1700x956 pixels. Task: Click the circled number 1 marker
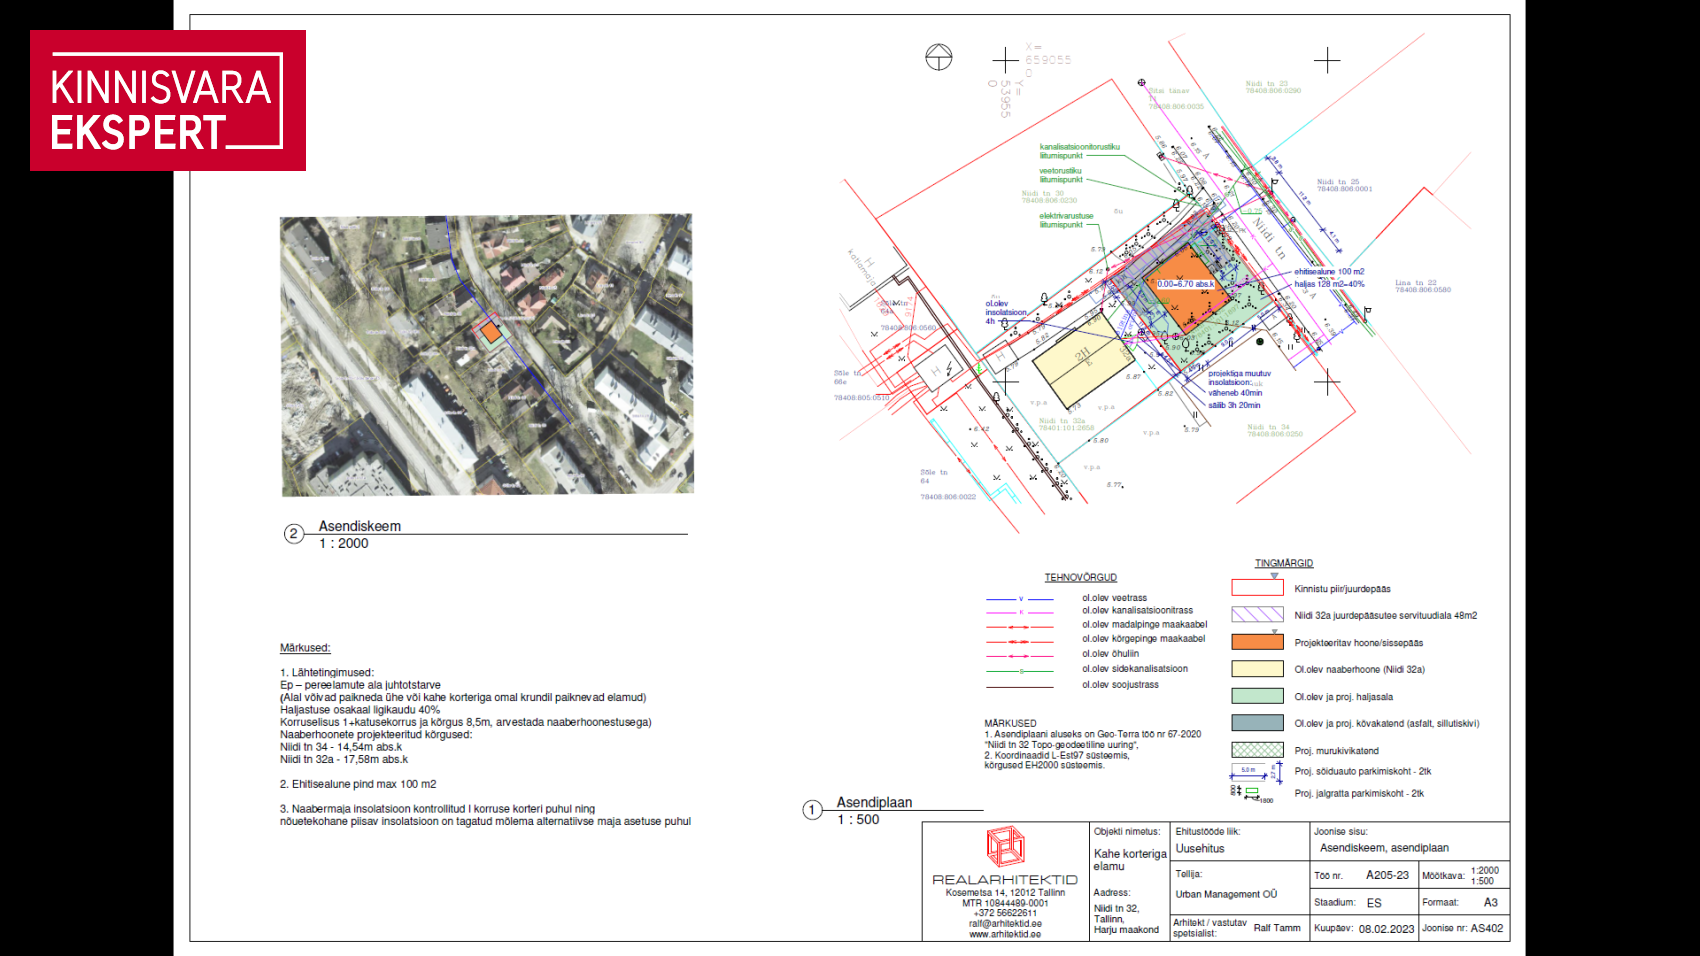[x=812, y=810]
